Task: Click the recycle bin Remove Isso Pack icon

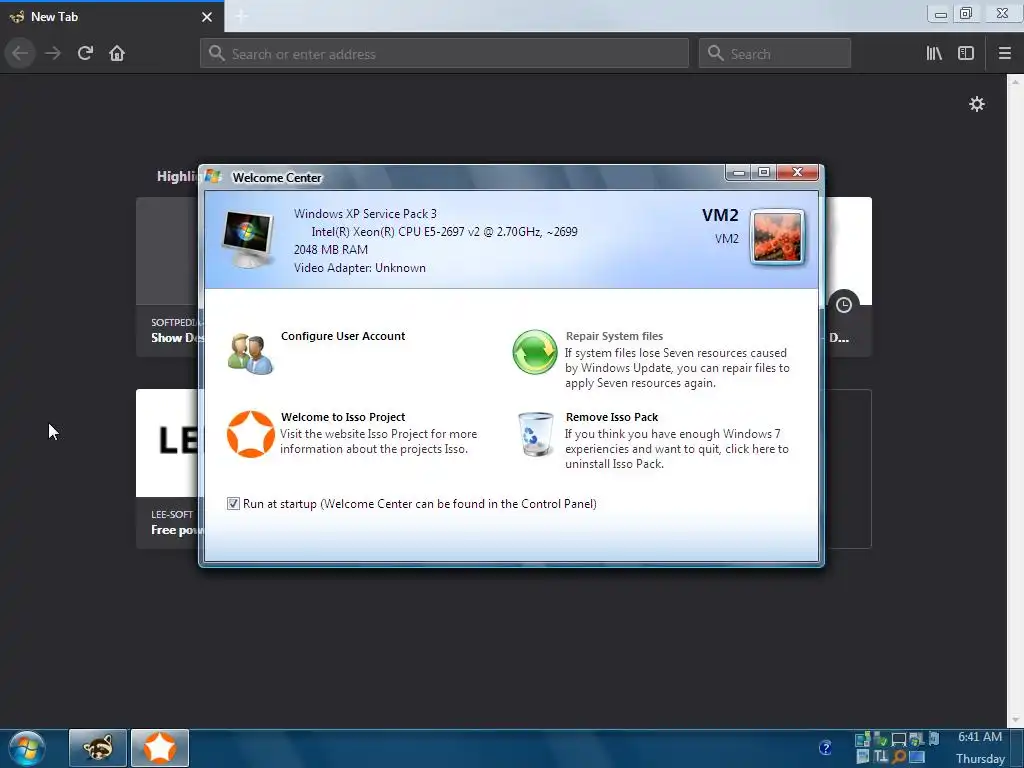Action: [x=536, y=434]
